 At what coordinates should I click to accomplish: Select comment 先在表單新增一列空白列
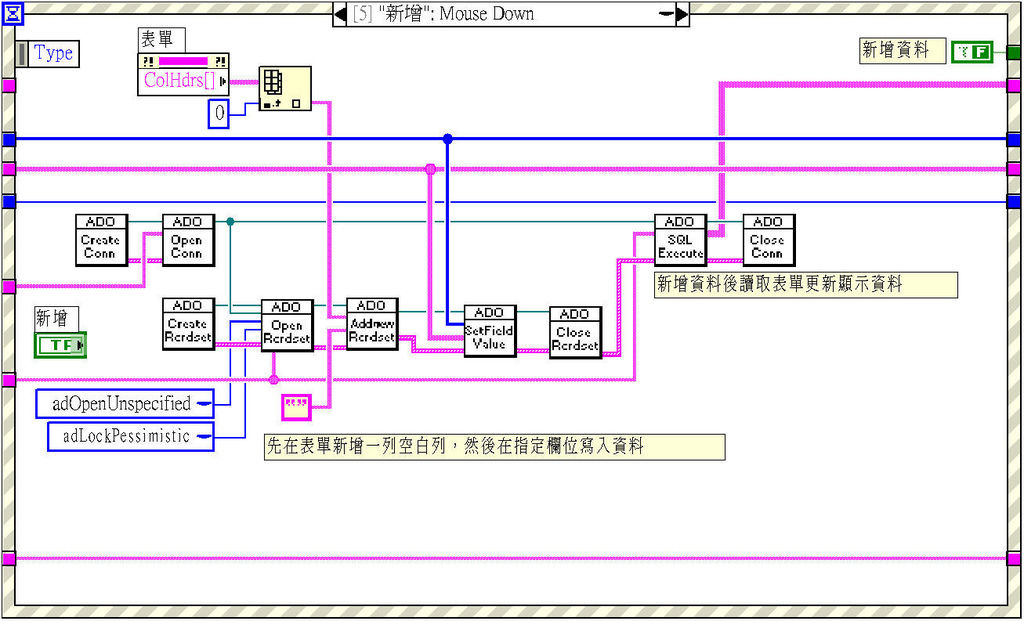tap(494, 447)
